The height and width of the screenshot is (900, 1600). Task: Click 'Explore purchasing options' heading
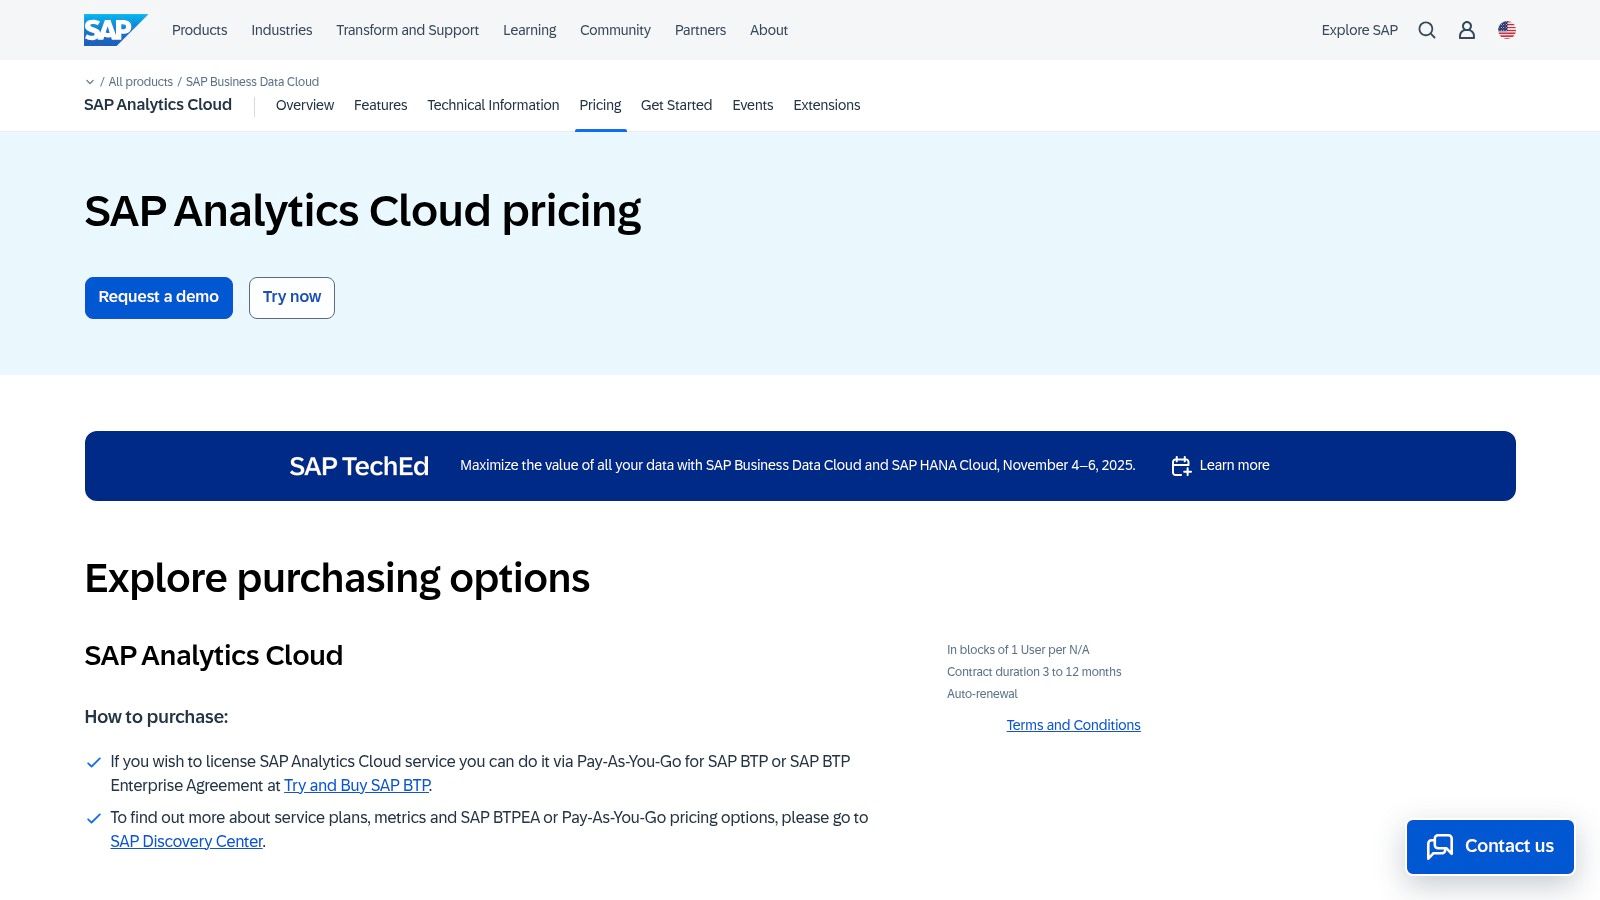click(337, 579)
